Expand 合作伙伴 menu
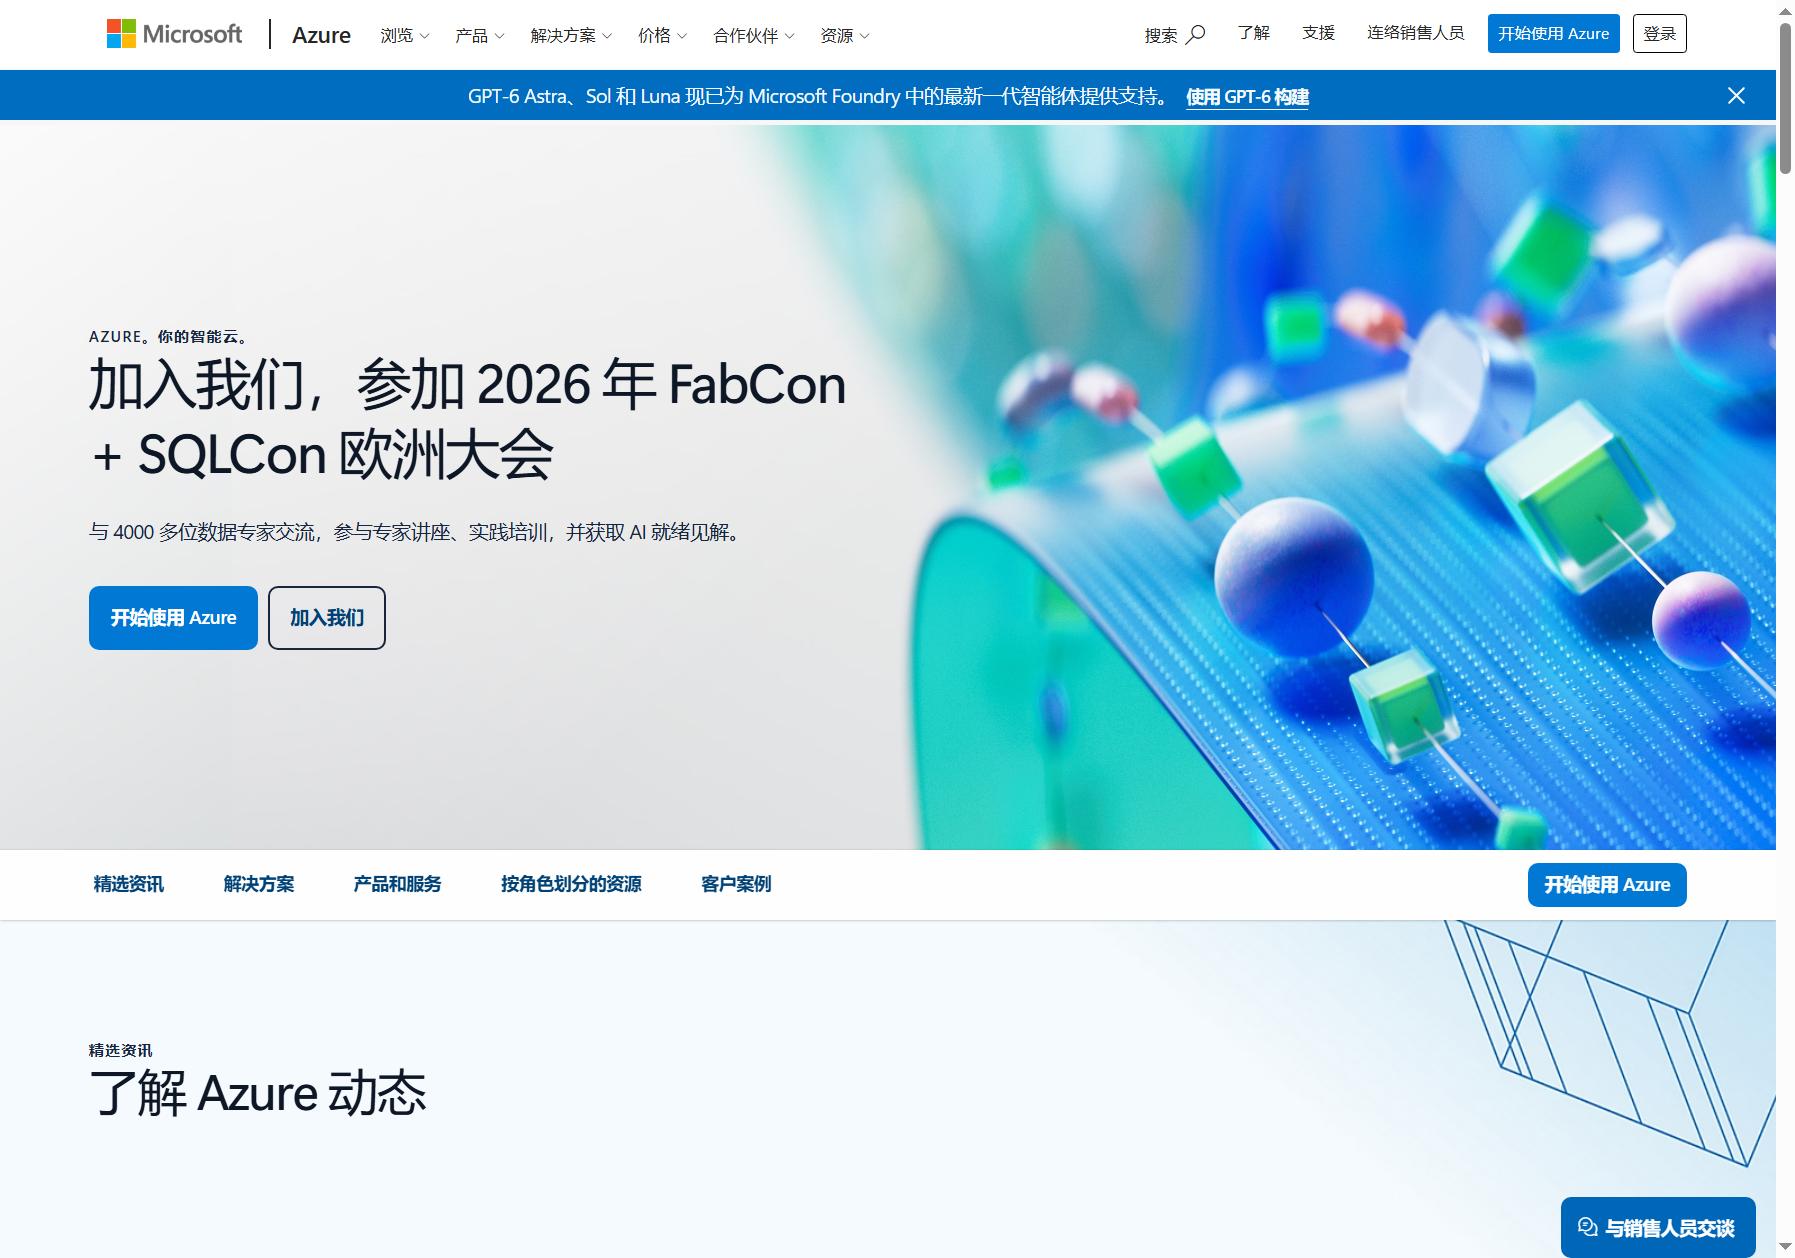The image size is (1795, 1258). tap(753, 35)
